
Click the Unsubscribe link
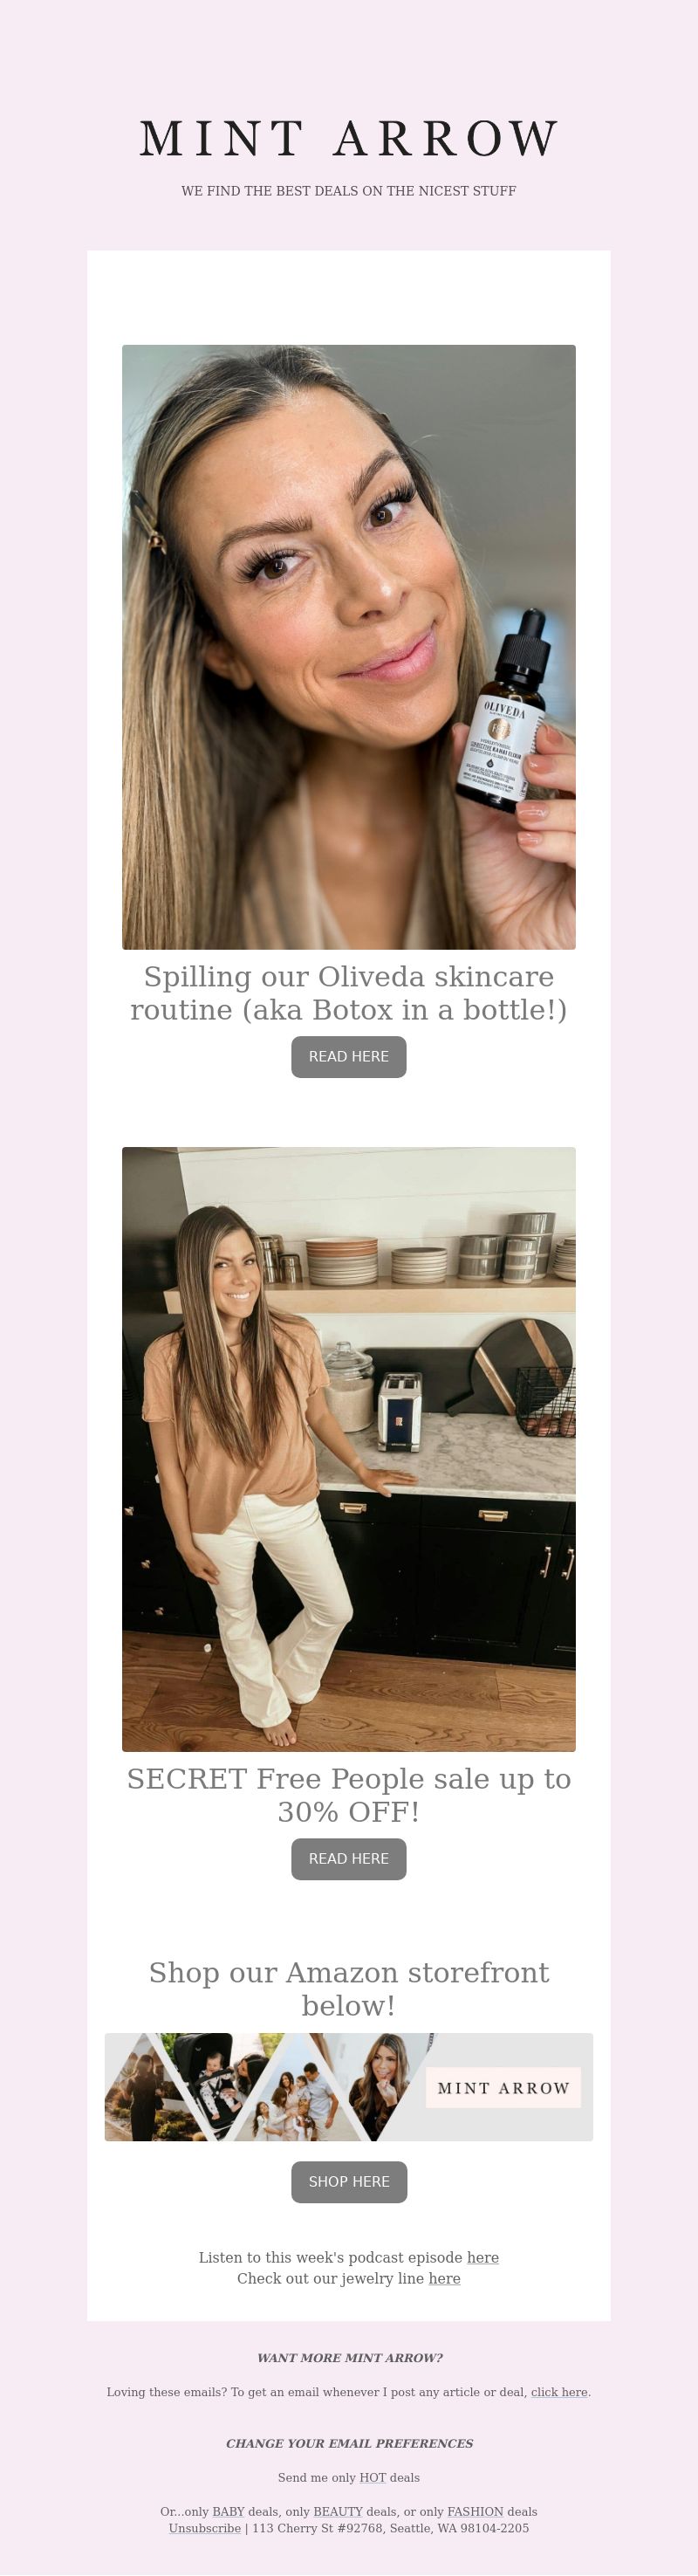click(205, 2528)
